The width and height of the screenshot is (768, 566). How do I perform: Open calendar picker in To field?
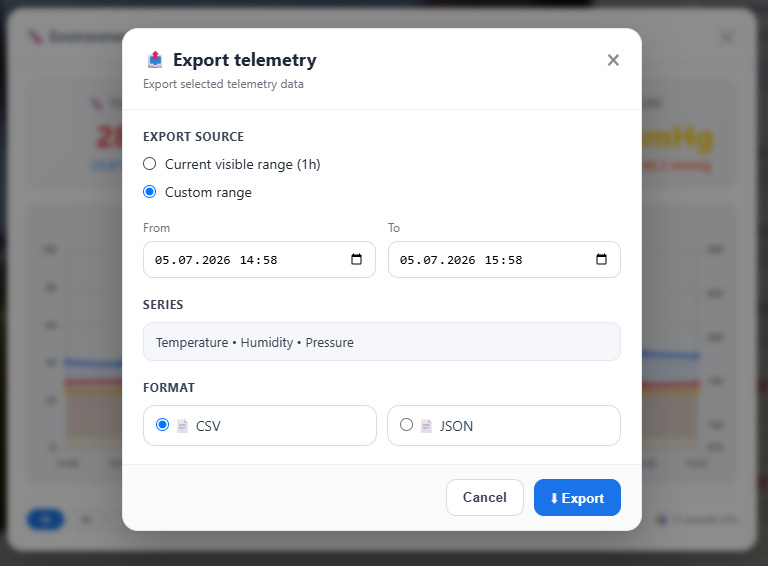(x=601, y=259)
